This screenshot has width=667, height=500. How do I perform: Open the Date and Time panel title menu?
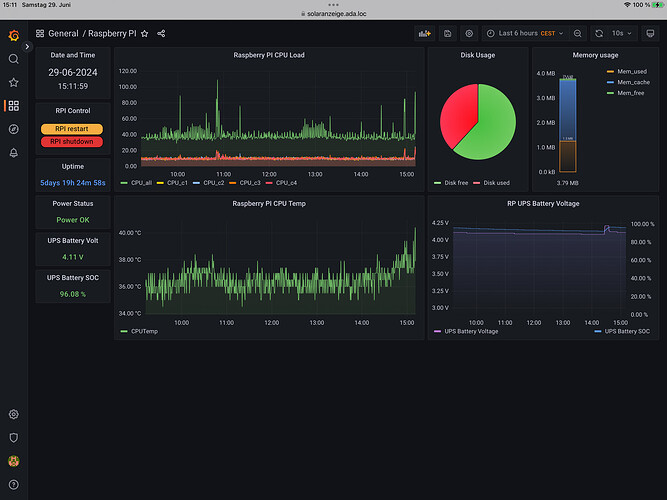tap(73, 55)
